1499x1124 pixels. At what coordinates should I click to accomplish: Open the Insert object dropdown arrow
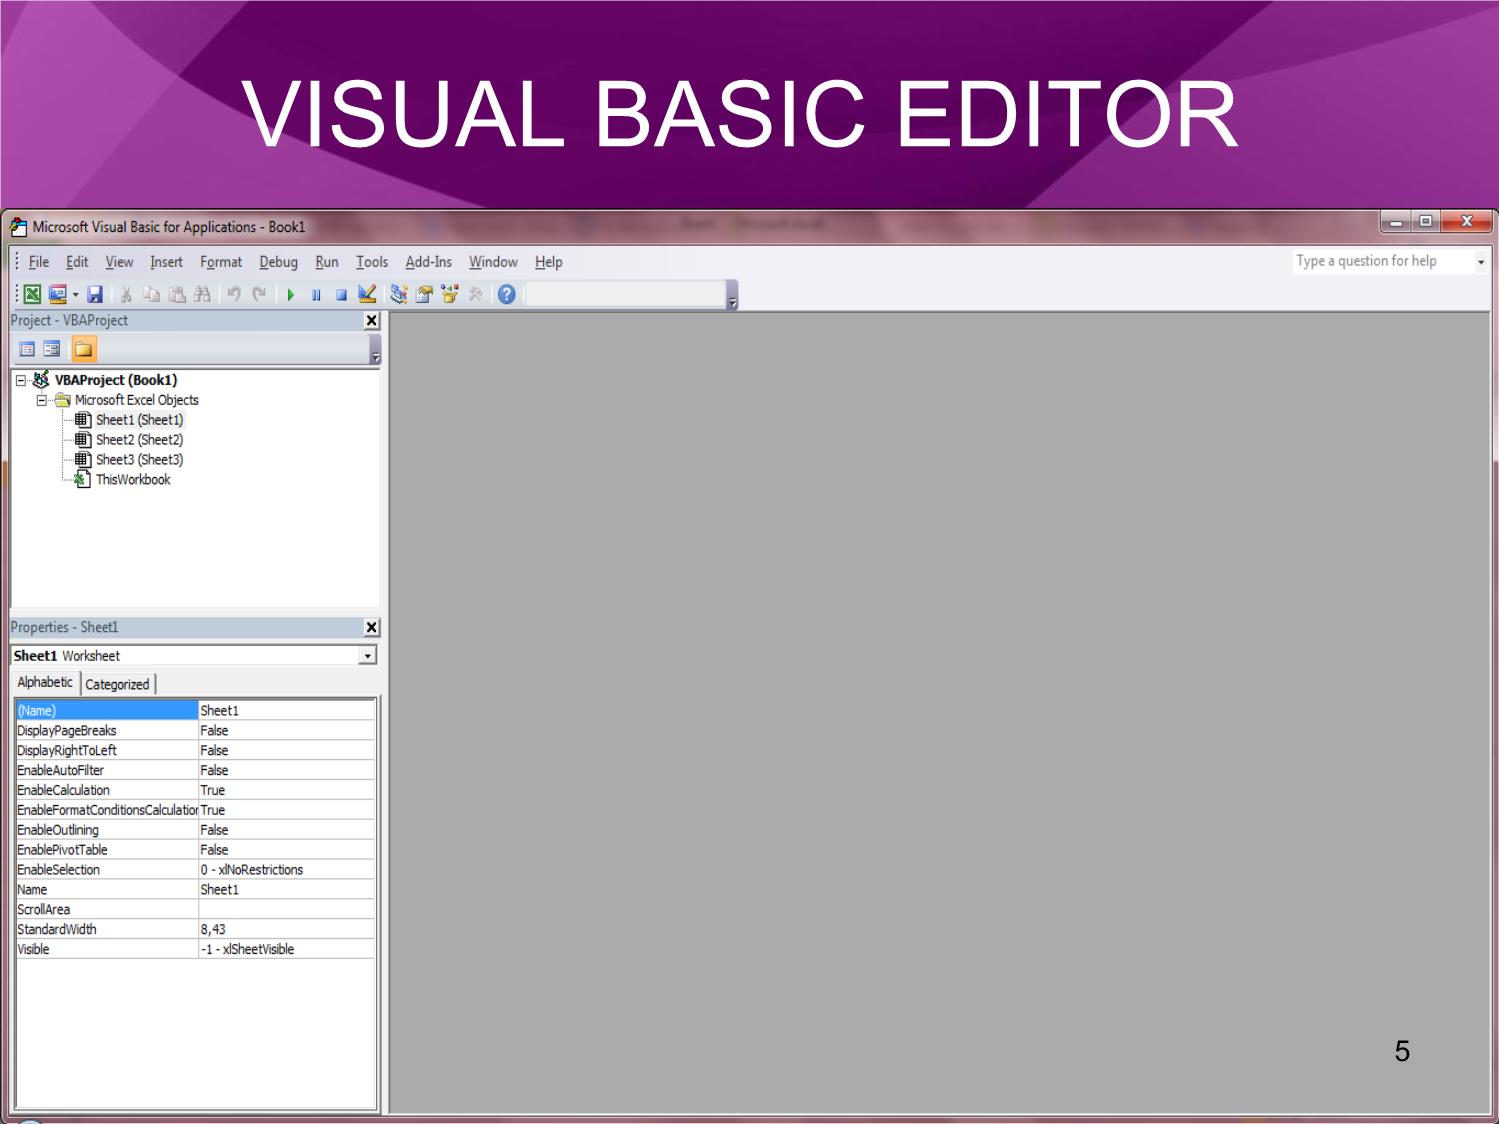pyautogui.click(x=75, y=294)
